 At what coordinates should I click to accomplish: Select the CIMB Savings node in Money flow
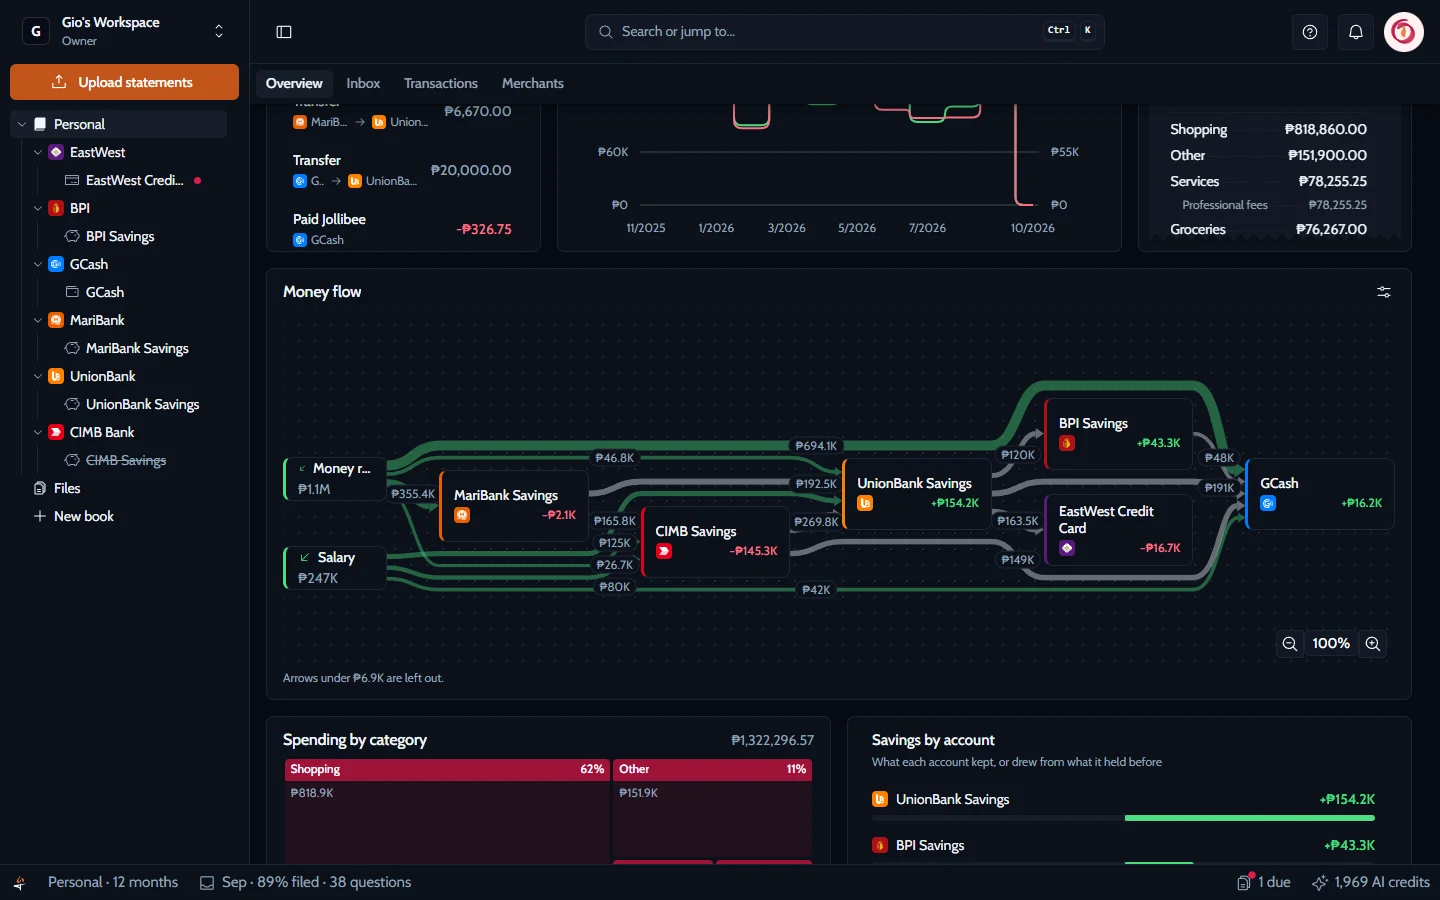click(x=716, y=541)
